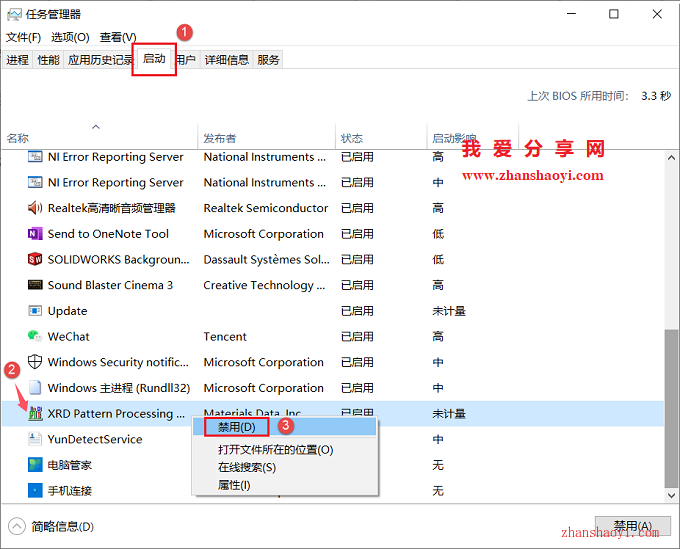The height and width of the screenshot is (549, 680).
Task: Click the Realtek audio manager speaker icon
Action: coord(36,208)
